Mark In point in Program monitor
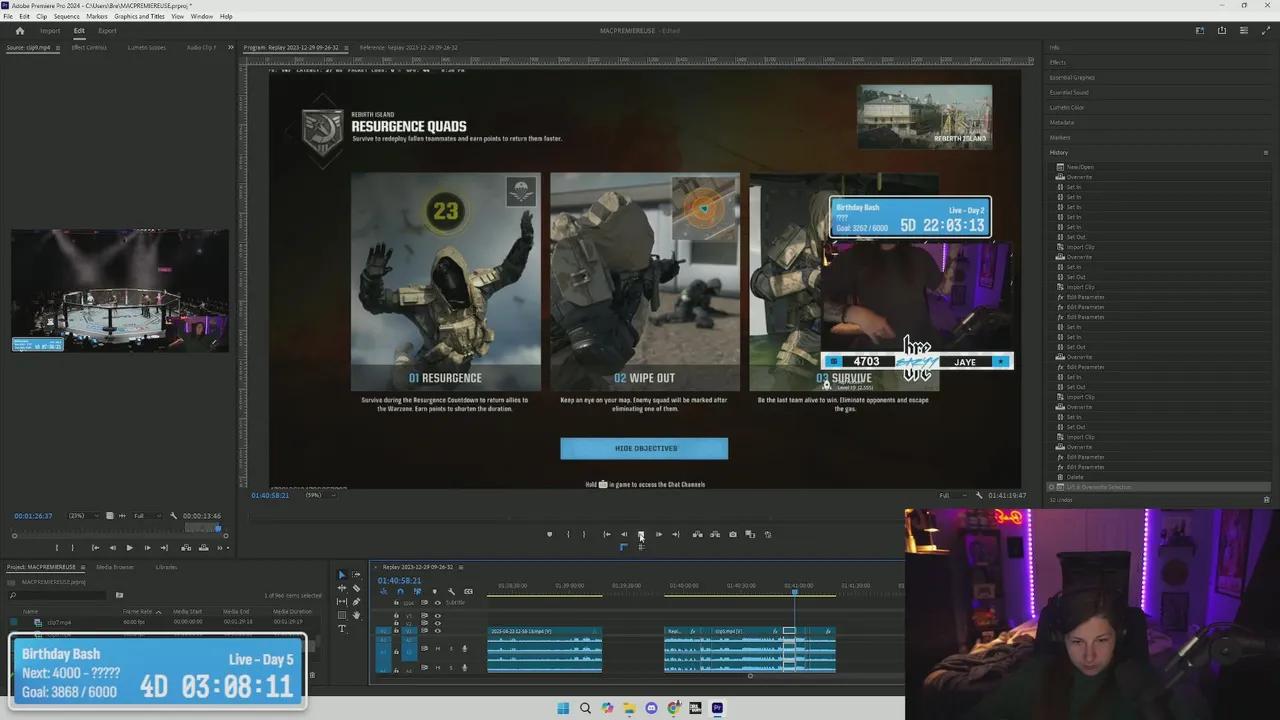This screenshot has height=720, width=1280. (x=568, y=534)
